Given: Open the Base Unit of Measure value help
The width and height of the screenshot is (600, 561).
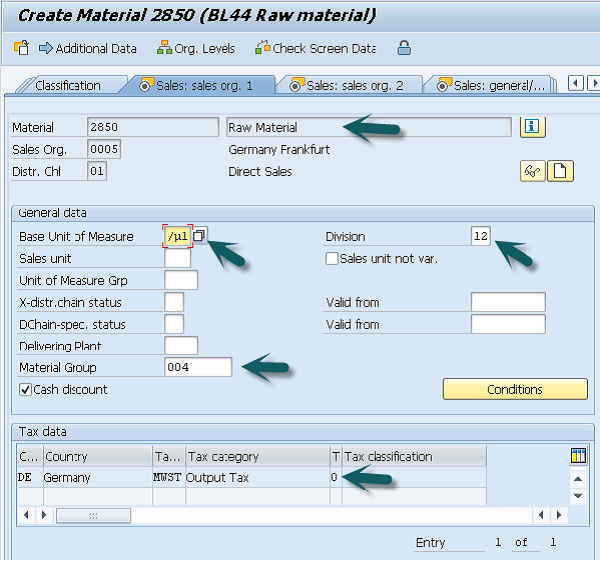Looking at the screenshot, I should click(199, 236).
